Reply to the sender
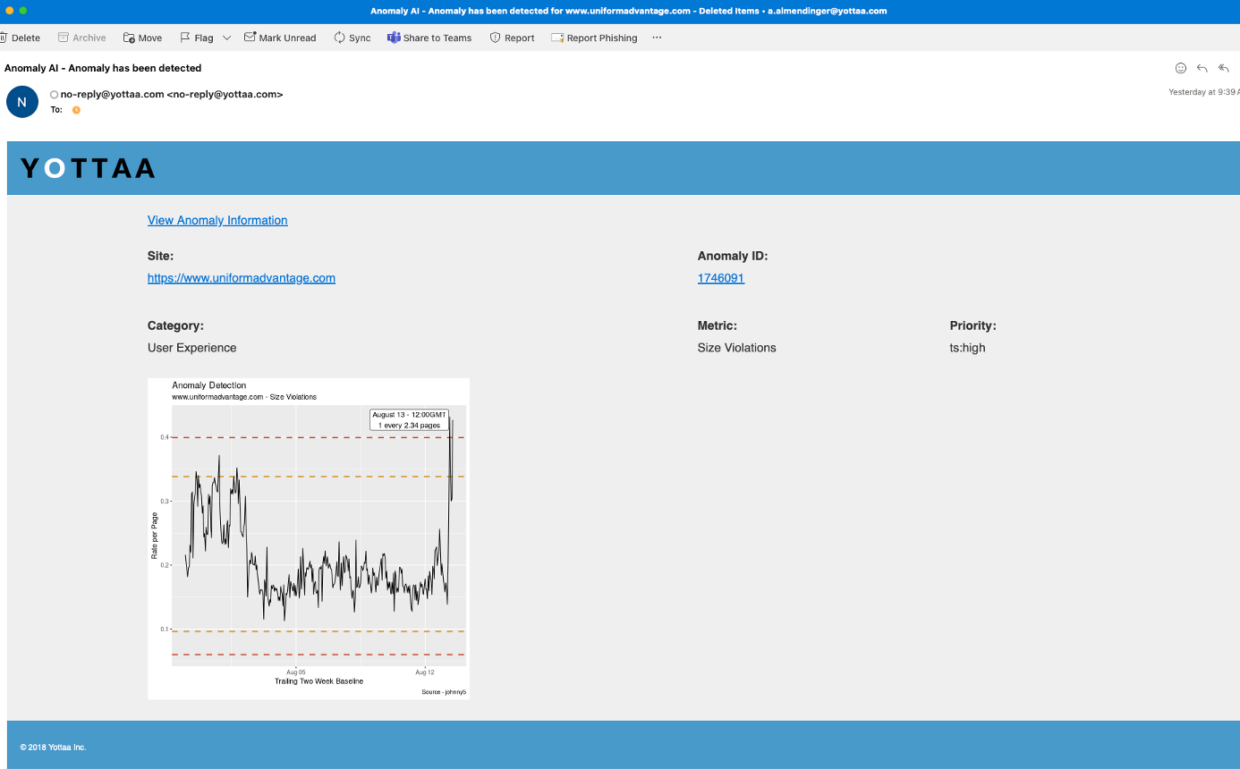Screen dimensions: 1240x769 click(1202, 68)
